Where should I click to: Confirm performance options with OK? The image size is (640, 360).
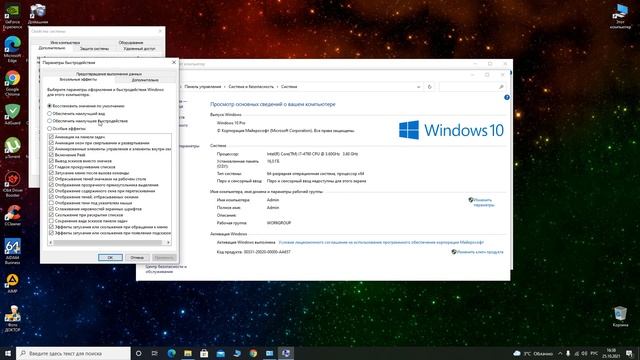click(110, 258)
